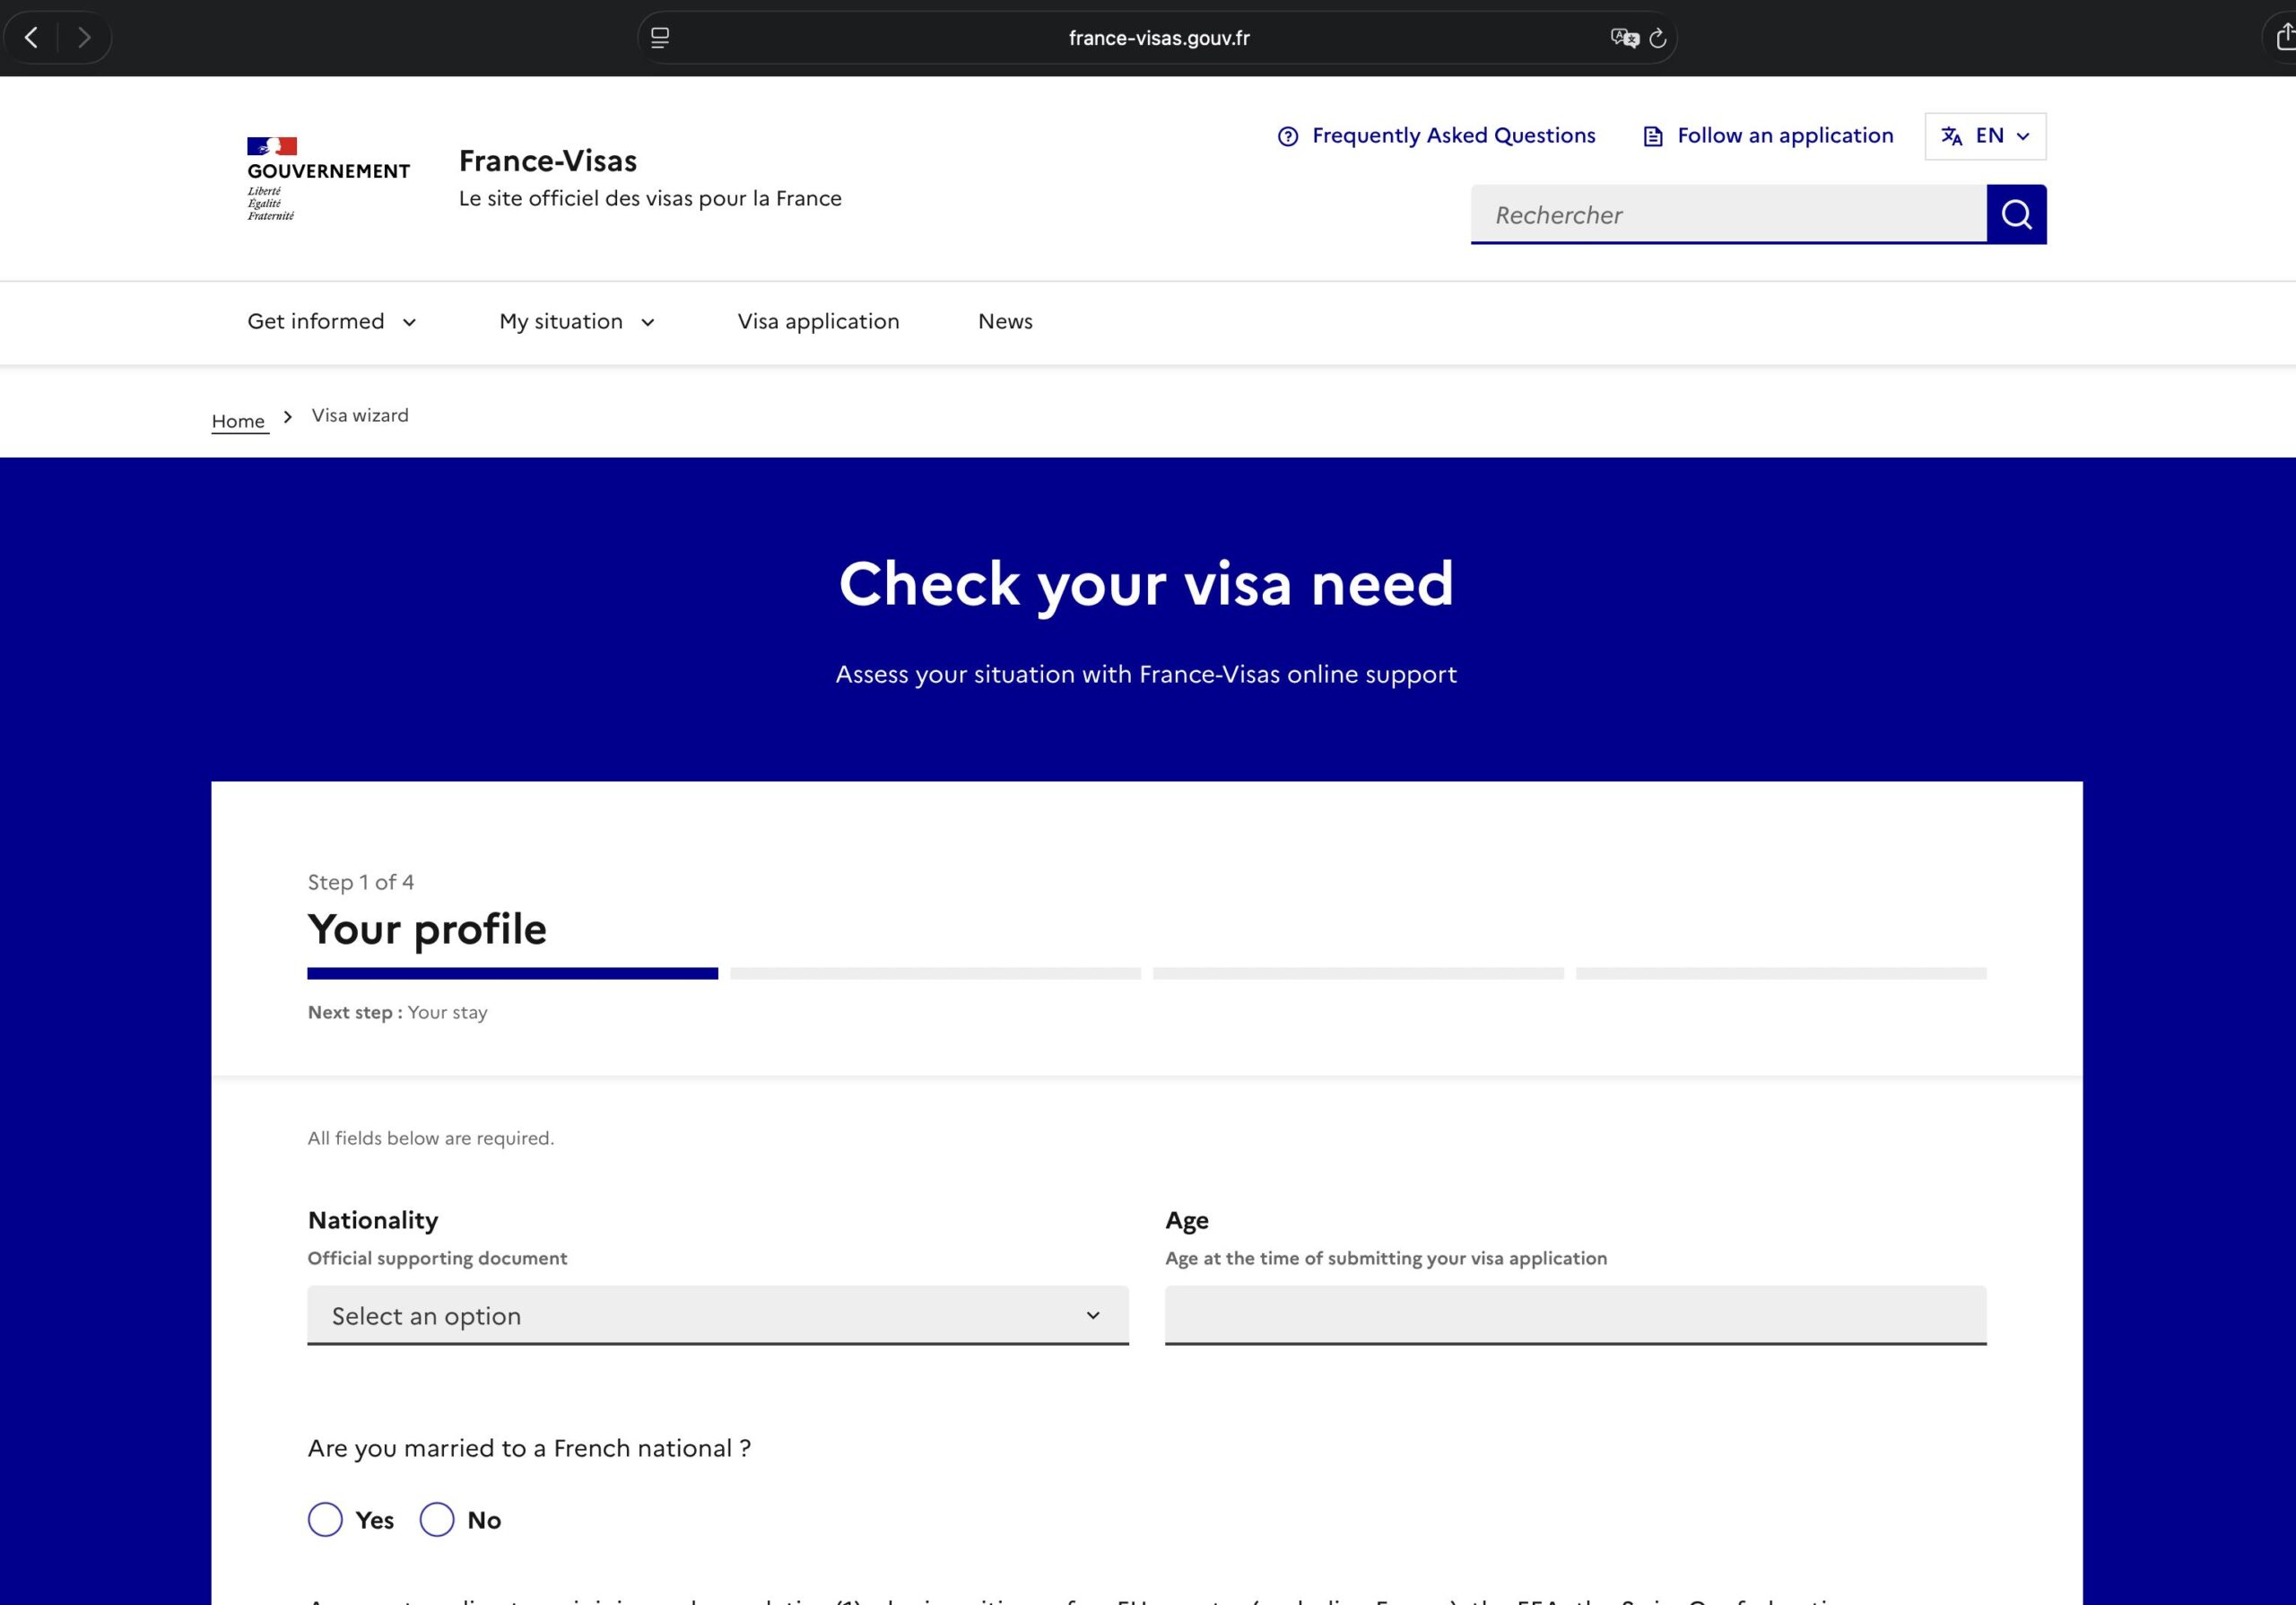Click the Step 1 of 4 label

click(360, 882)
